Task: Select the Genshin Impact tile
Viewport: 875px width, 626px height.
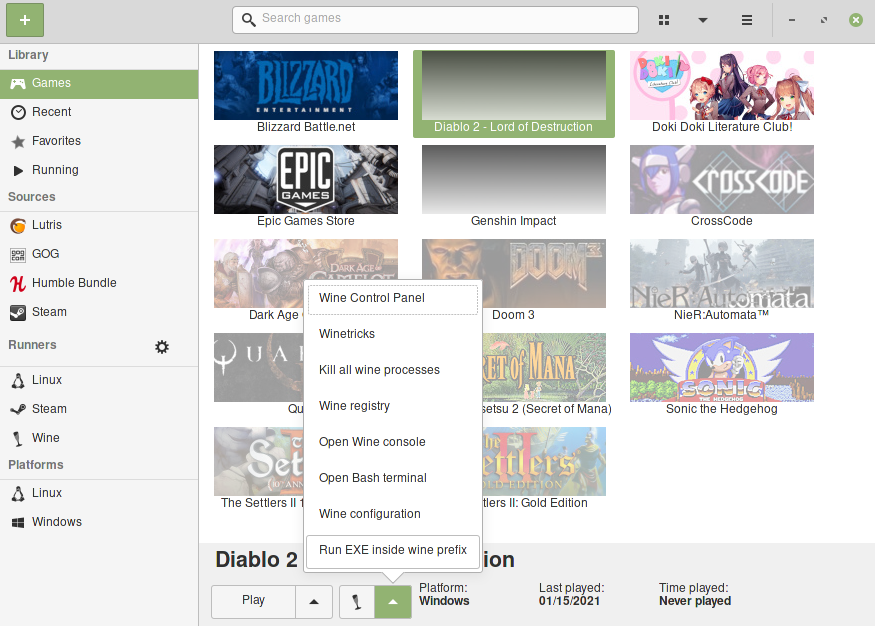Action: click(x=514, y=187)
